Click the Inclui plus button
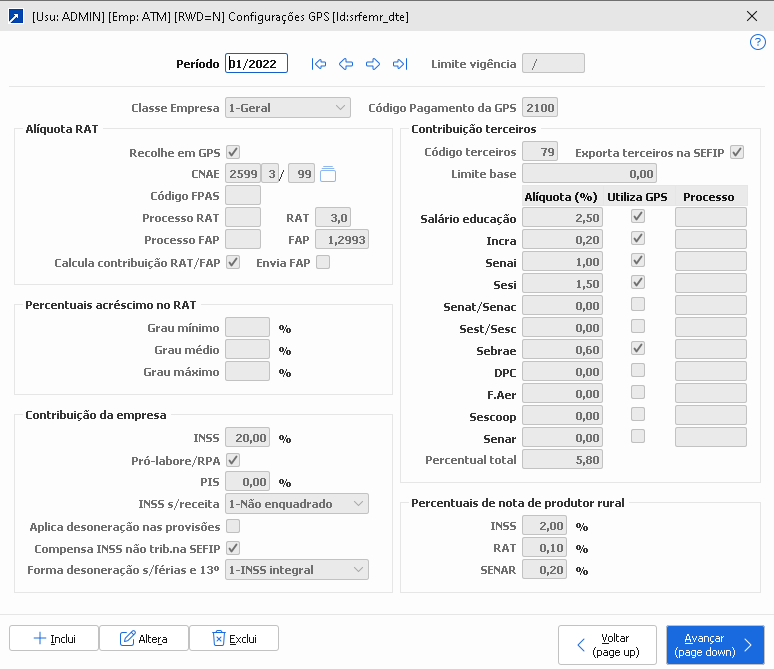Viewport: 774px width, 669px height. (x=54, y=638)
